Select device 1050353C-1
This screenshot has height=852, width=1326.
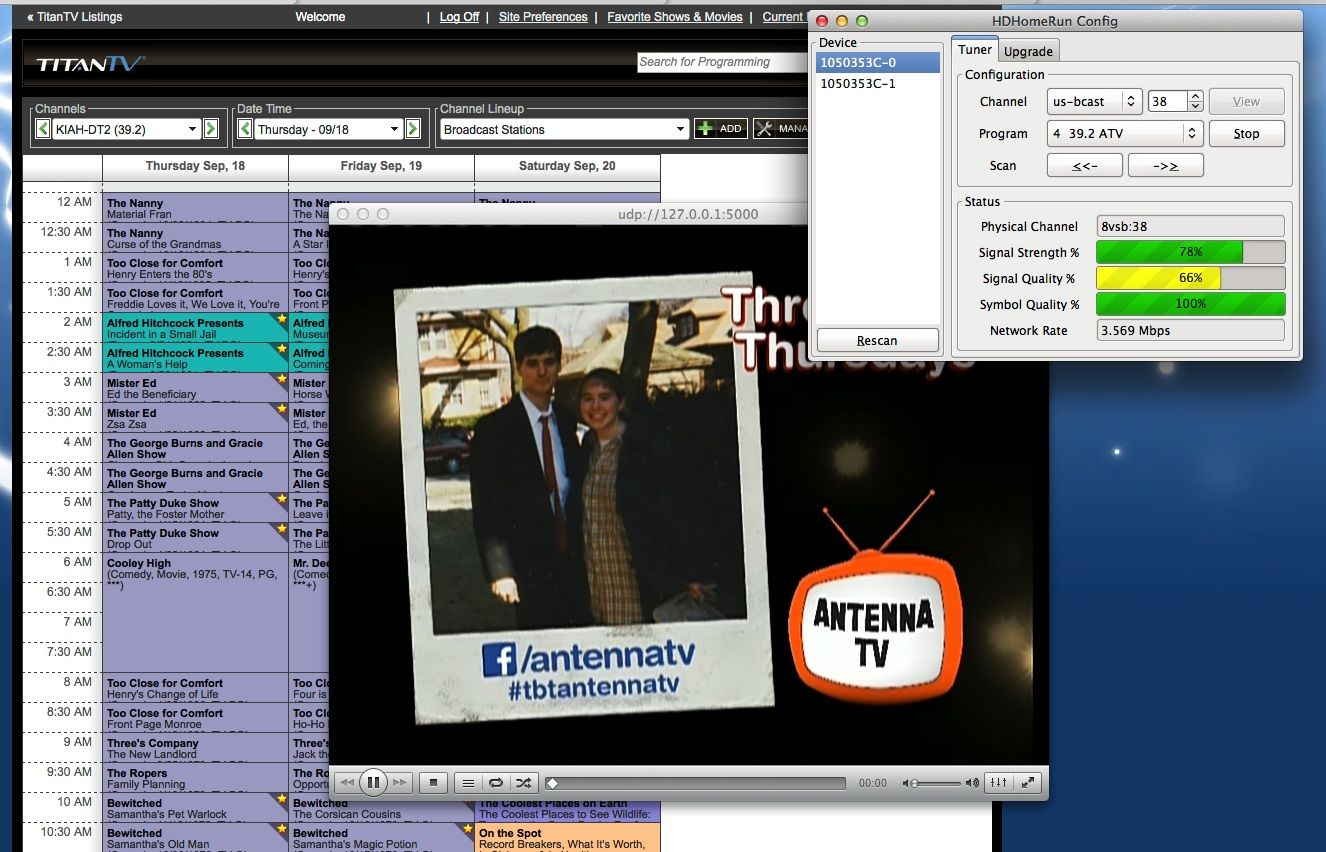(x=877, y=84)
